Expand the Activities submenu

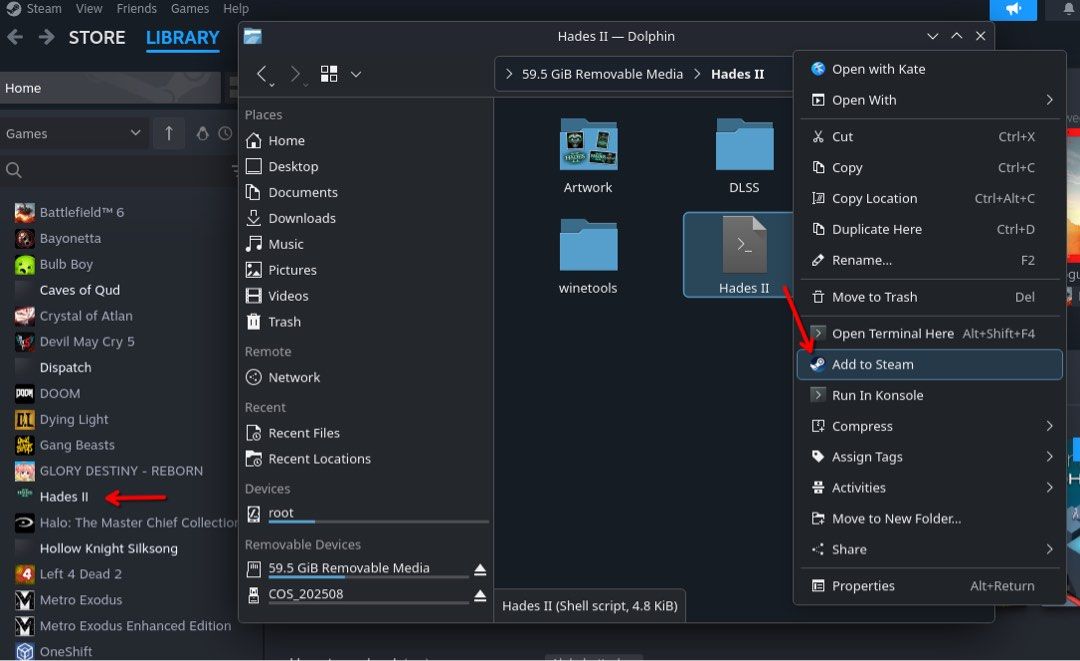[x=929, y=487]
